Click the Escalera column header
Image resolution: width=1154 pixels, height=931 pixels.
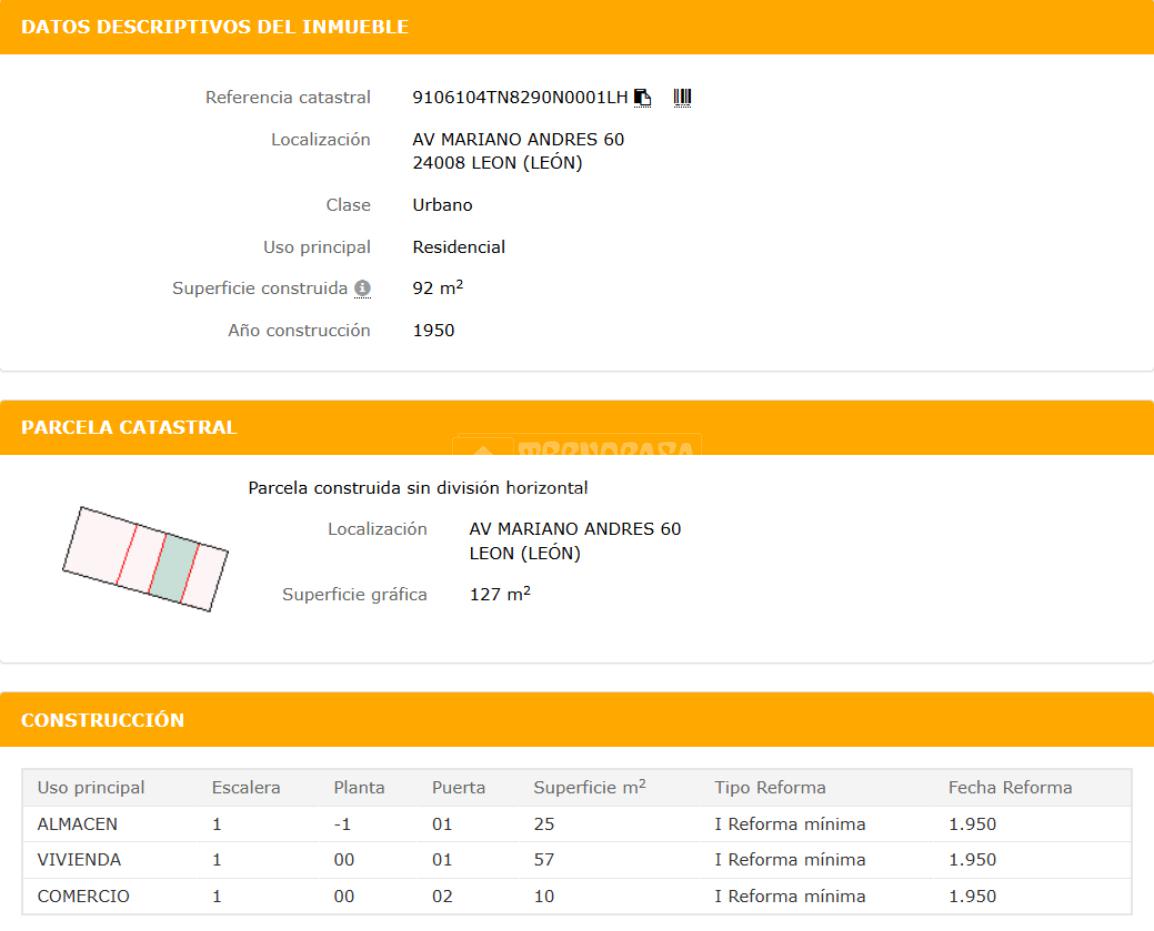coord(245,788)
